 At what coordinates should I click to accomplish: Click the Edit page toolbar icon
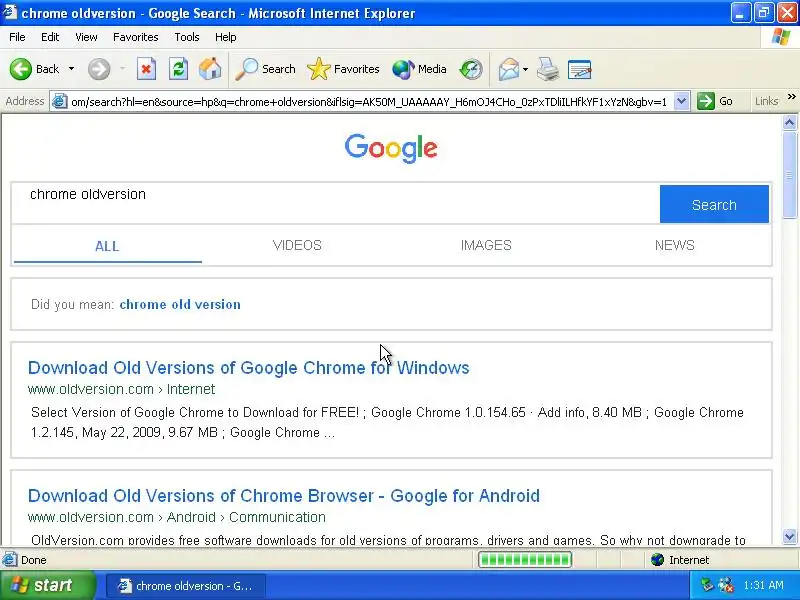coord(580,69)
